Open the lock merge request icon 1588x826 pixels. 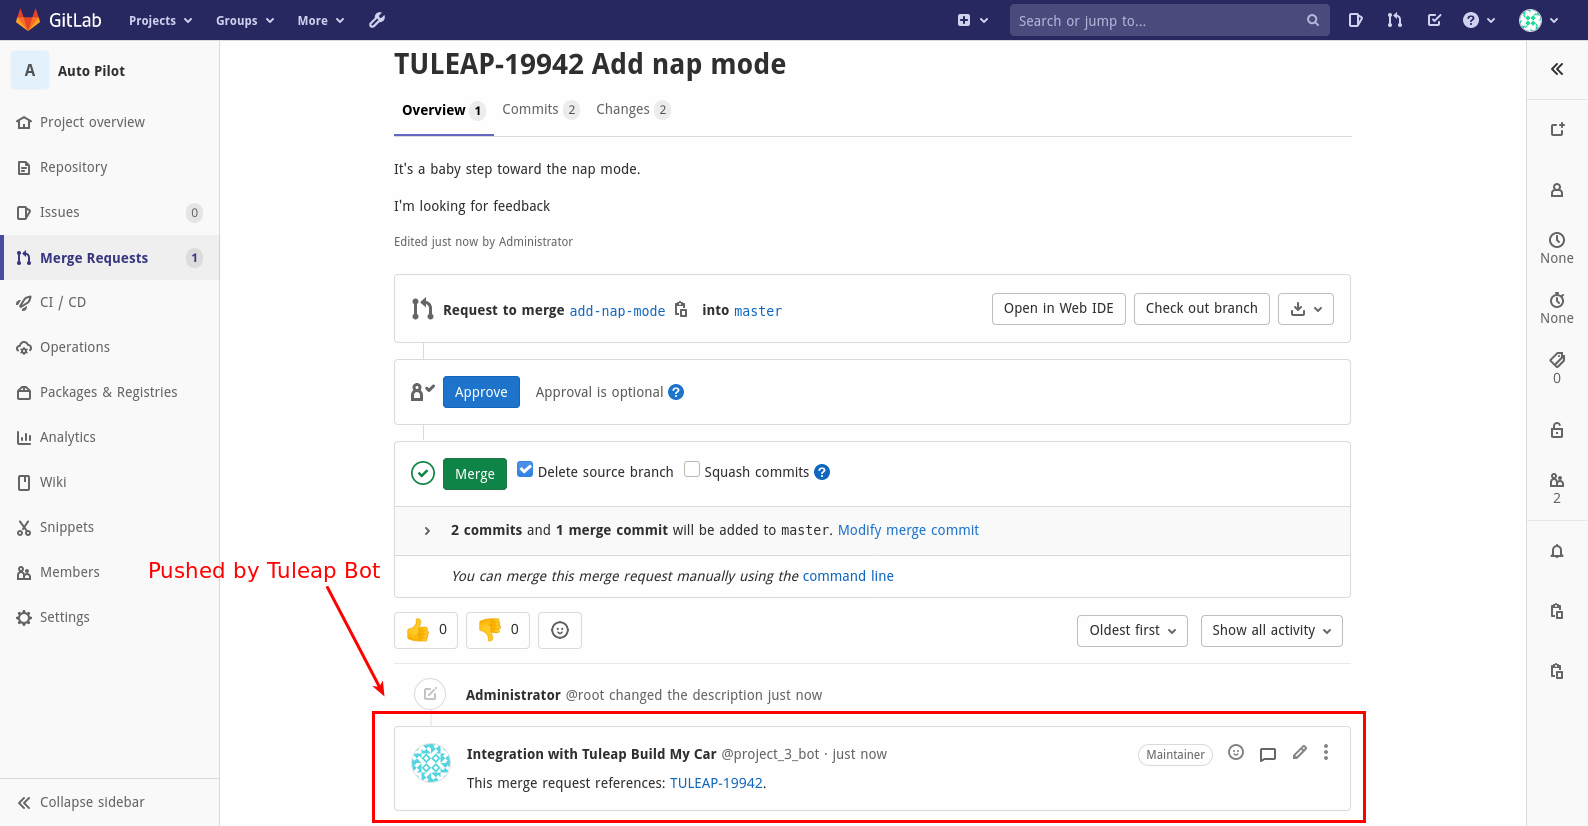coord(1557,430)
